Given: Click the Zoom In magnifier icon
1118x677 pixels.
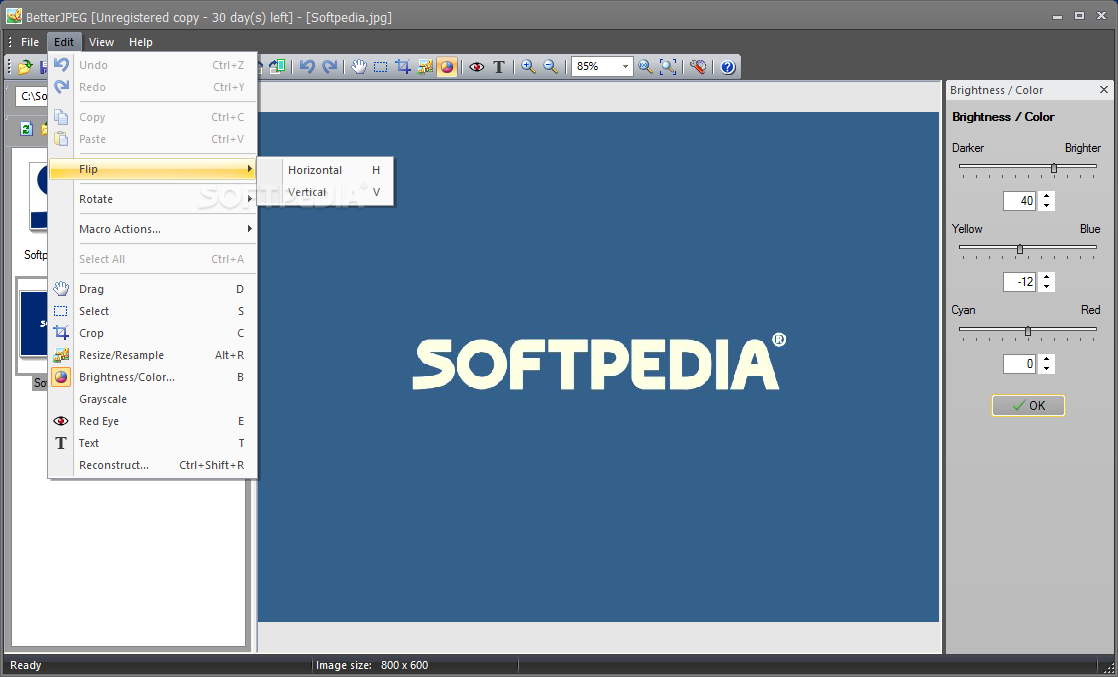Looking at the screenshot, I should [x=528, y=67].
